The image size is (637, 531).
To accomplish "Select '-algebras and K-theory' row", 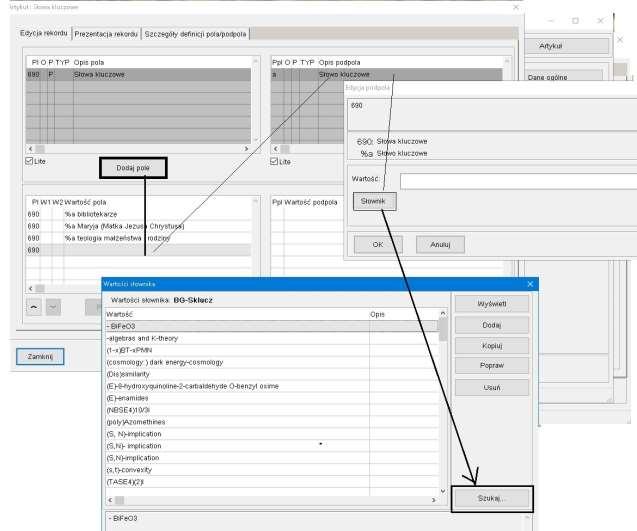I will (x=272, y=338).
